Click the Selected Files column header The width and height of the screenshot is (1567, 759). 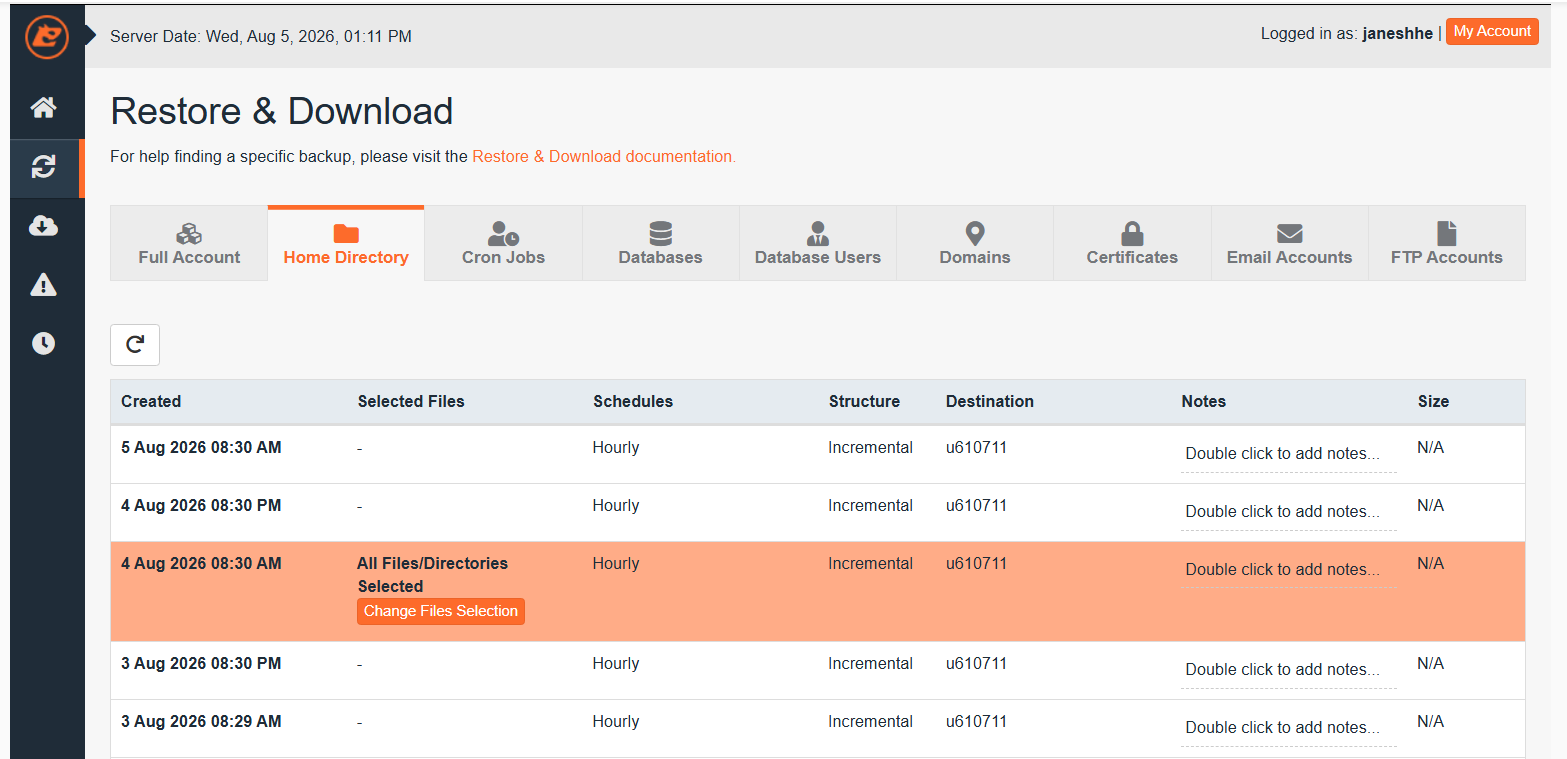pos(411,402)
